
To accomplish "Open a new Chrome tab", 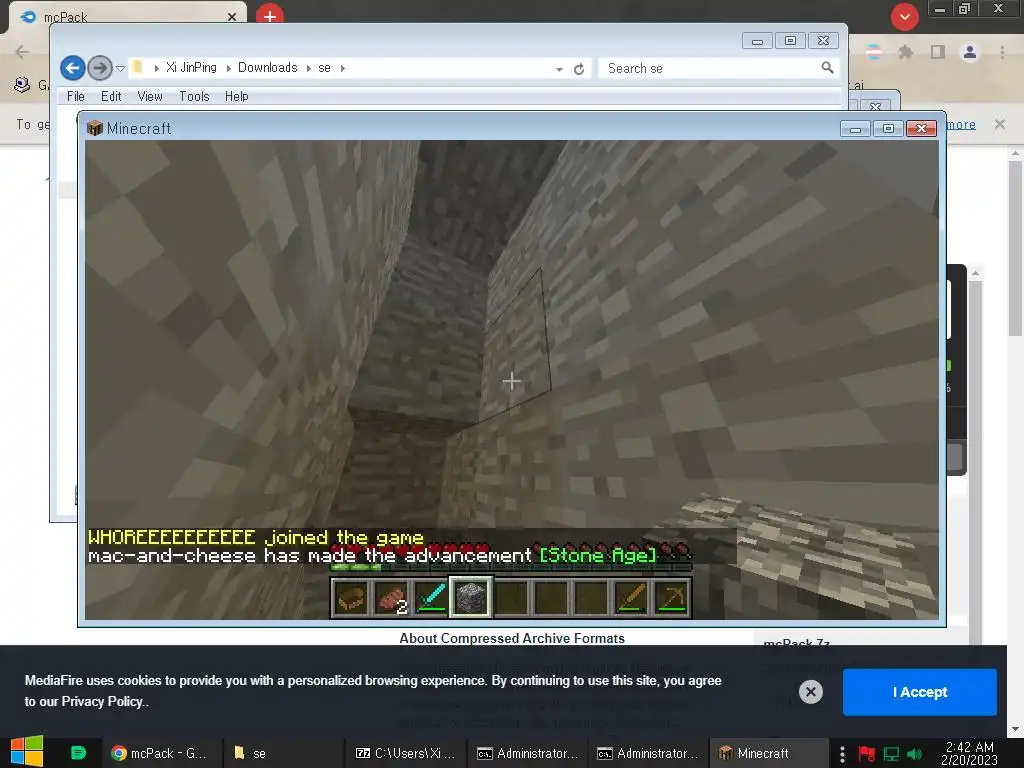I will click(270, 16).
